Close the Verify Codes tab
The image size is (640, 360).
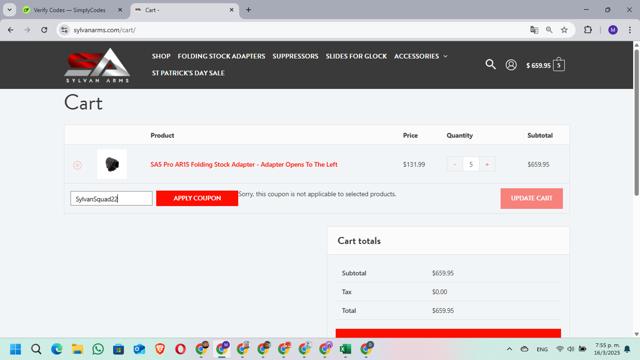(120, 10)
